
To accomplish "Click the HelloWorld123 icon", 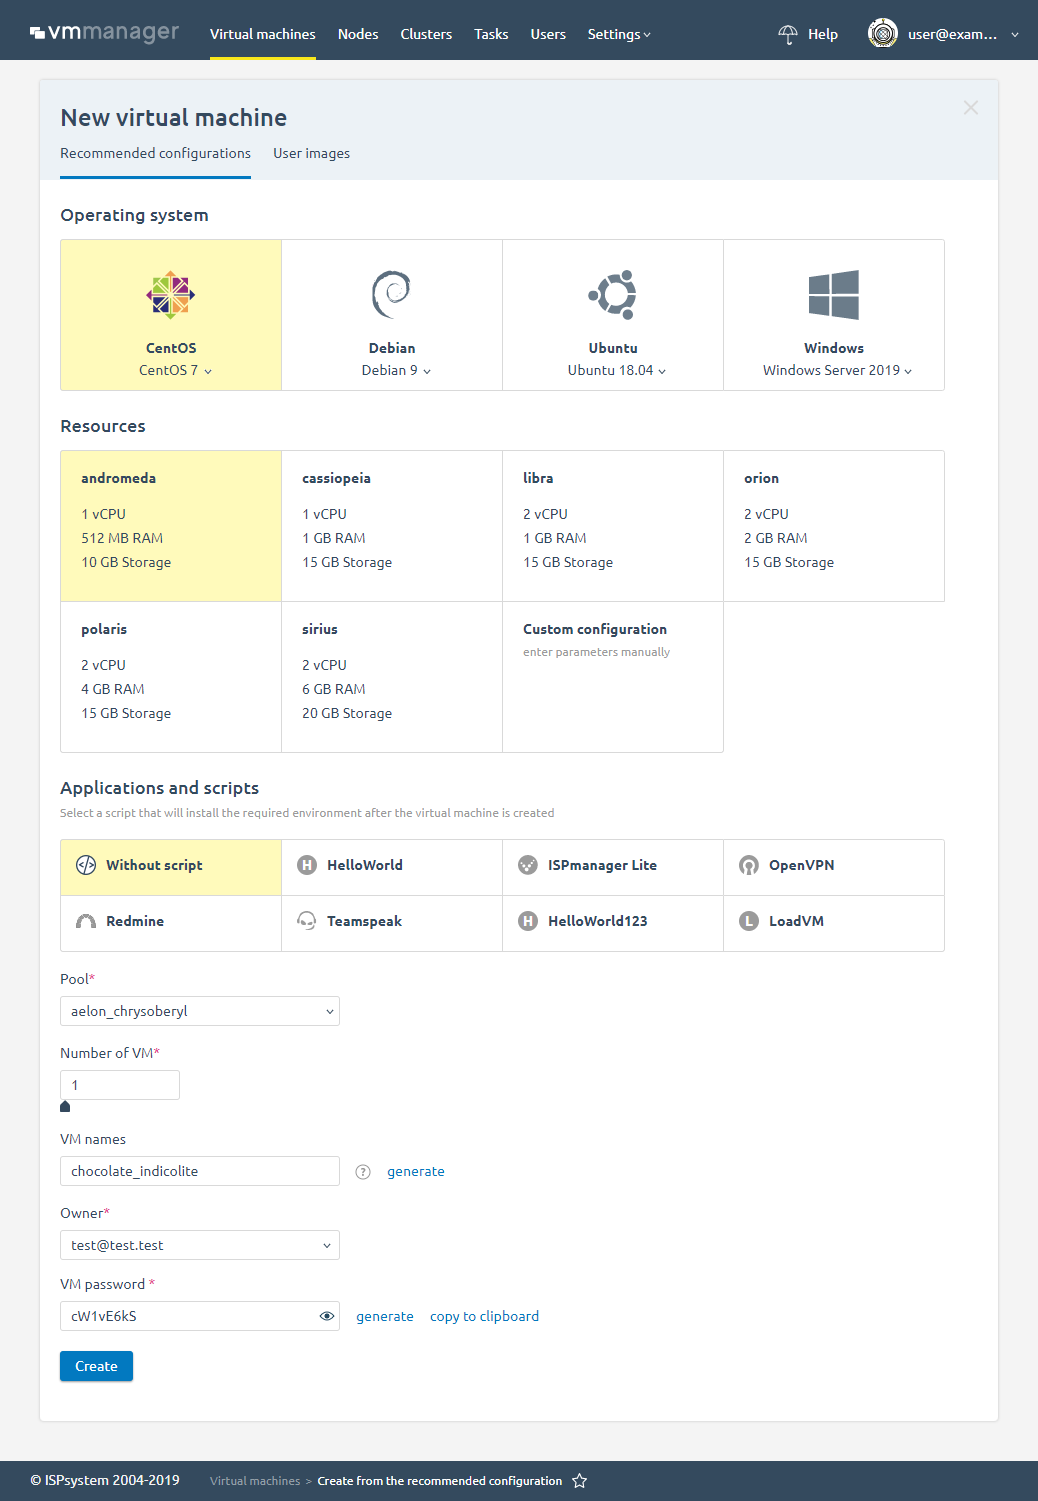I will point(528,921).
